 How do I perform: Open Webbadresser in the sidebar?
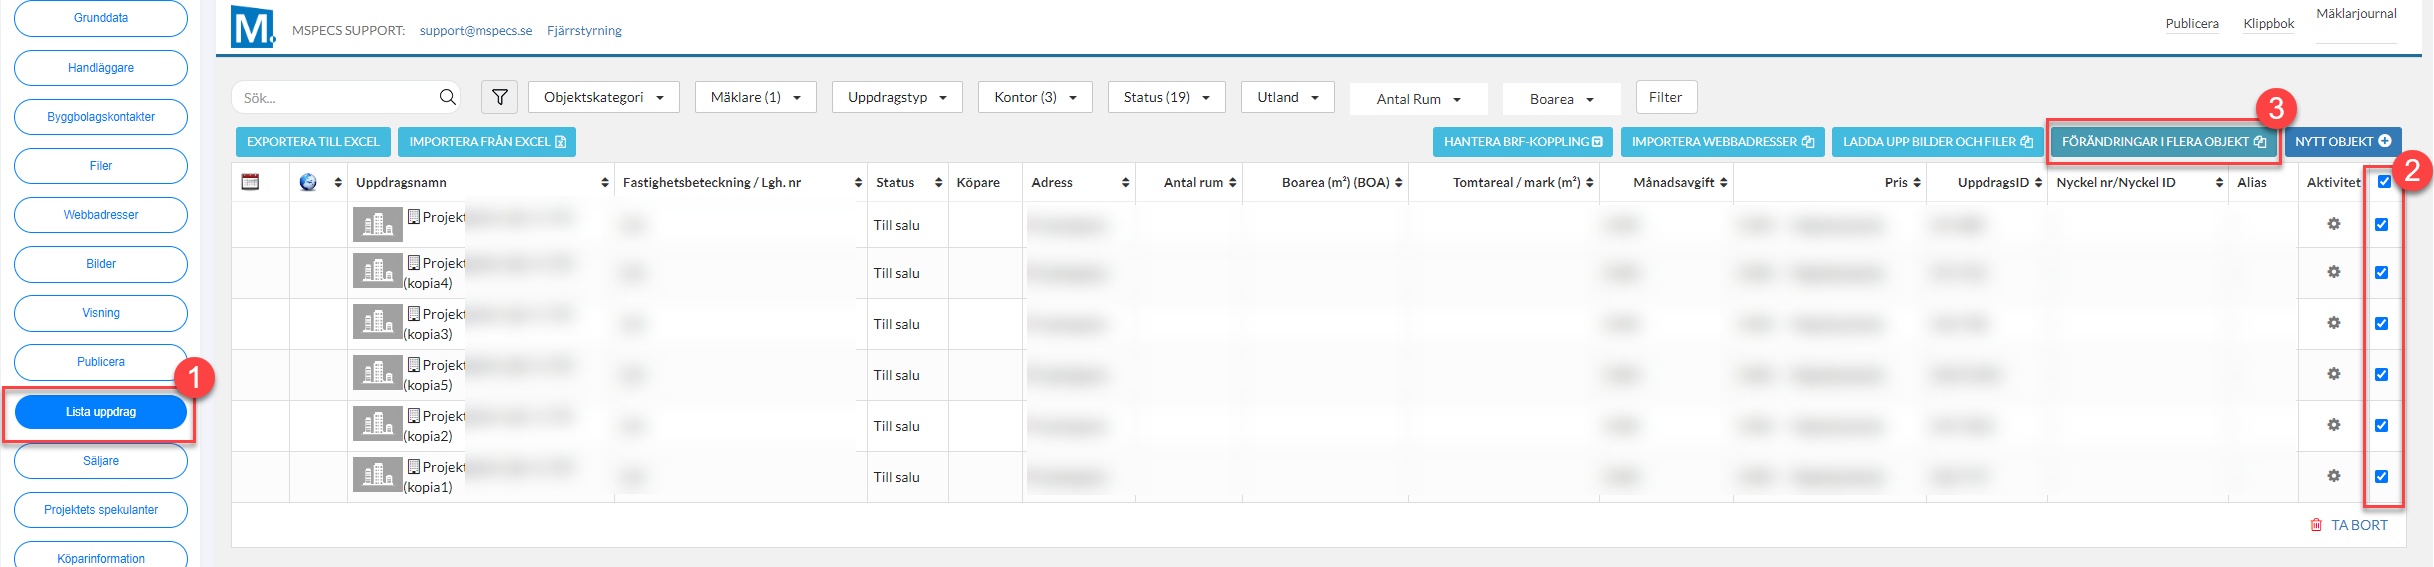coord(101,215)
